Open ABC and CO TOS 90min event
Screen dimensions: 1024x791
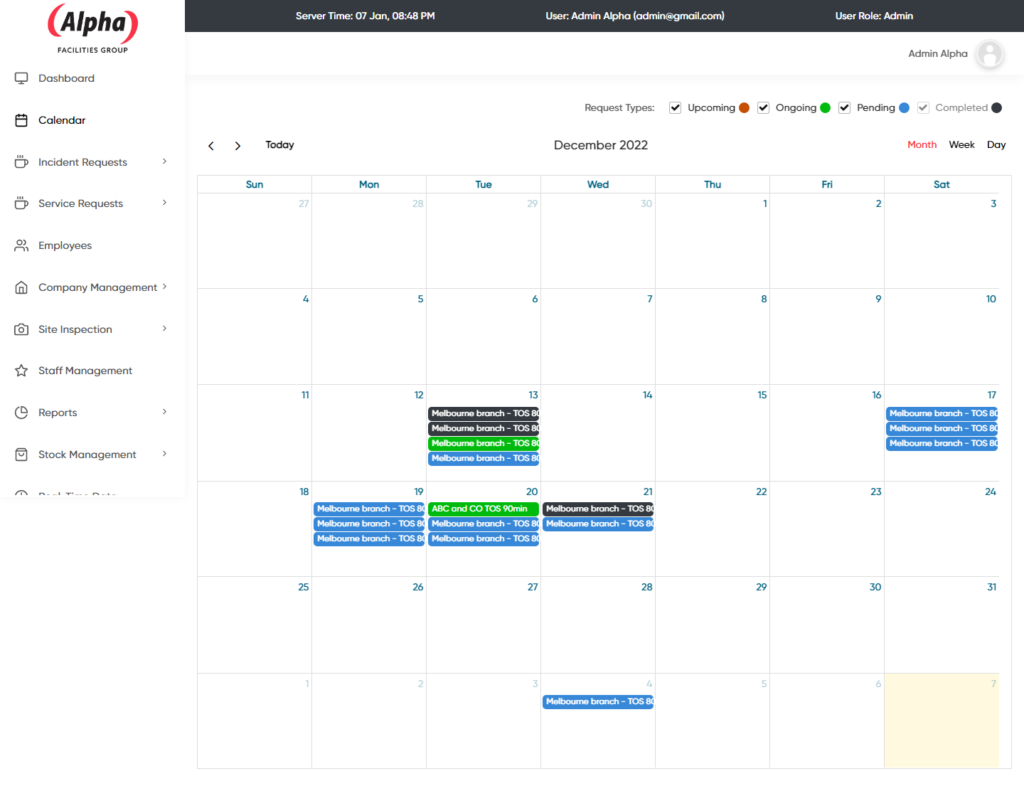pos(483,509)
